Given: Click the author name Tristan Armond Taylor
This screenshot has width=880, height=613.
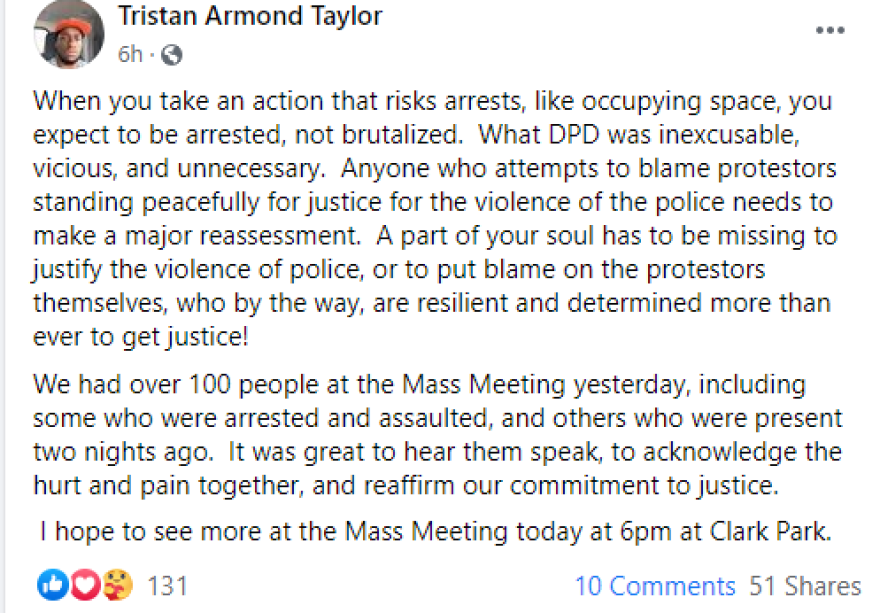Looking at the screenshot, I should (x=250, y=16).
